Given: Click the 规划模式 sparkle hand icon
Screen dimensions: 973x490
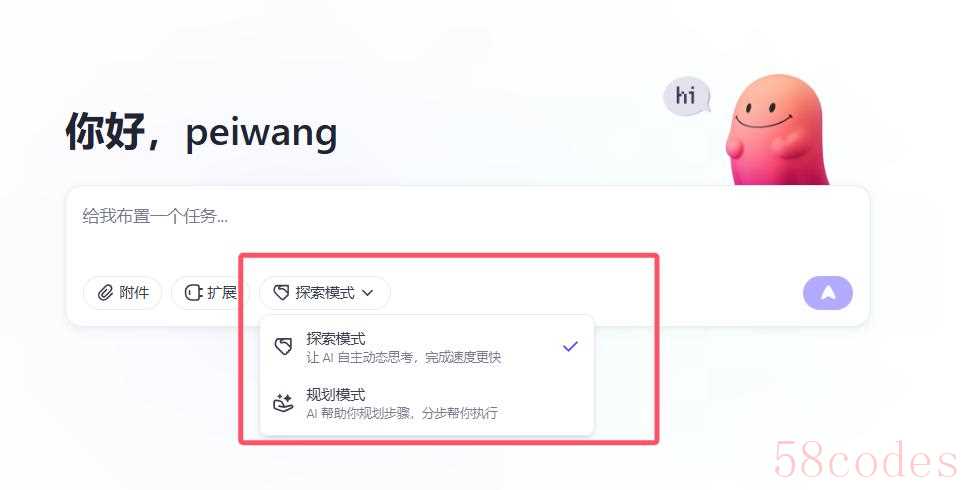Looking at the screenshot, I should pos(283,403).
